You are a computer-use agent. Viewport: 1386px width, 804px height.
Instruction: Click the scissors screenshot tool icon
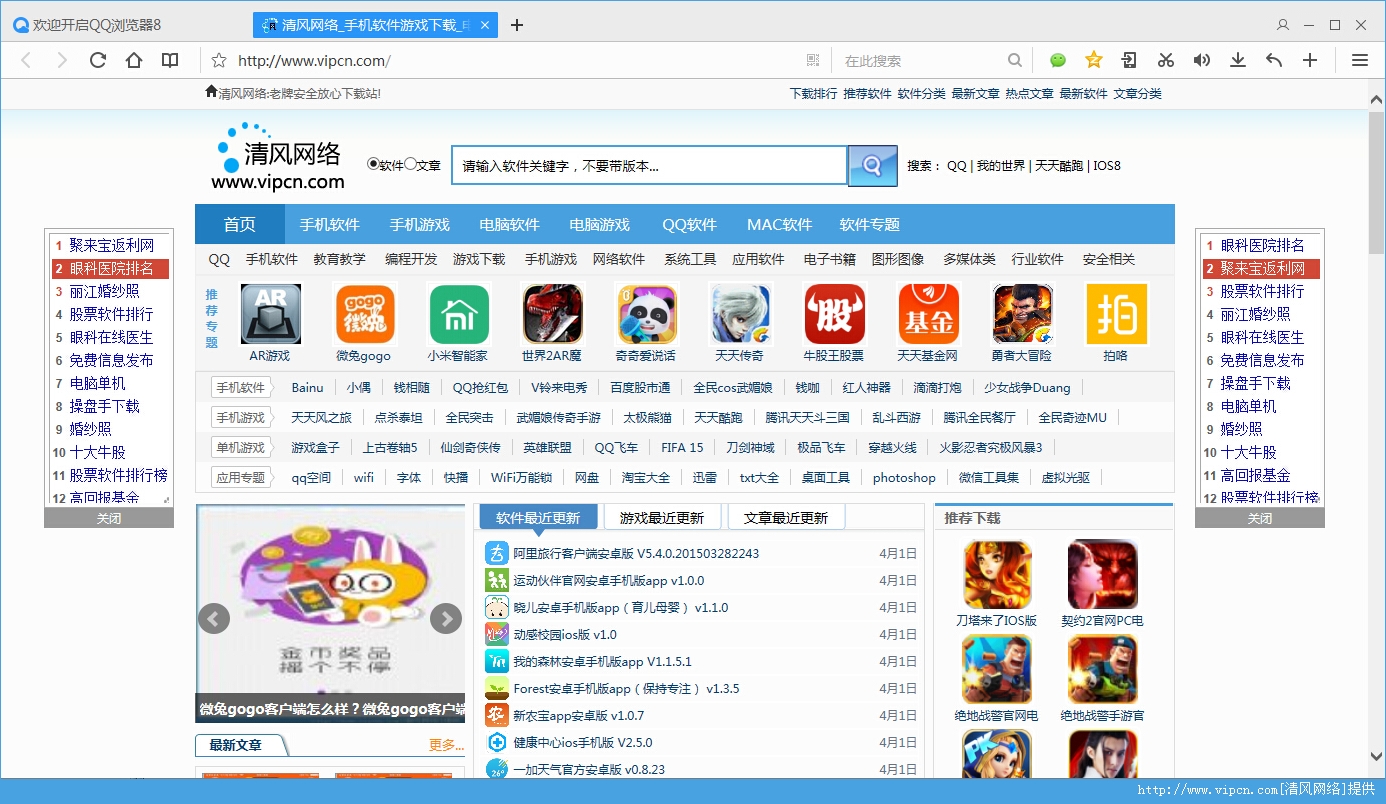[1166, 60]
